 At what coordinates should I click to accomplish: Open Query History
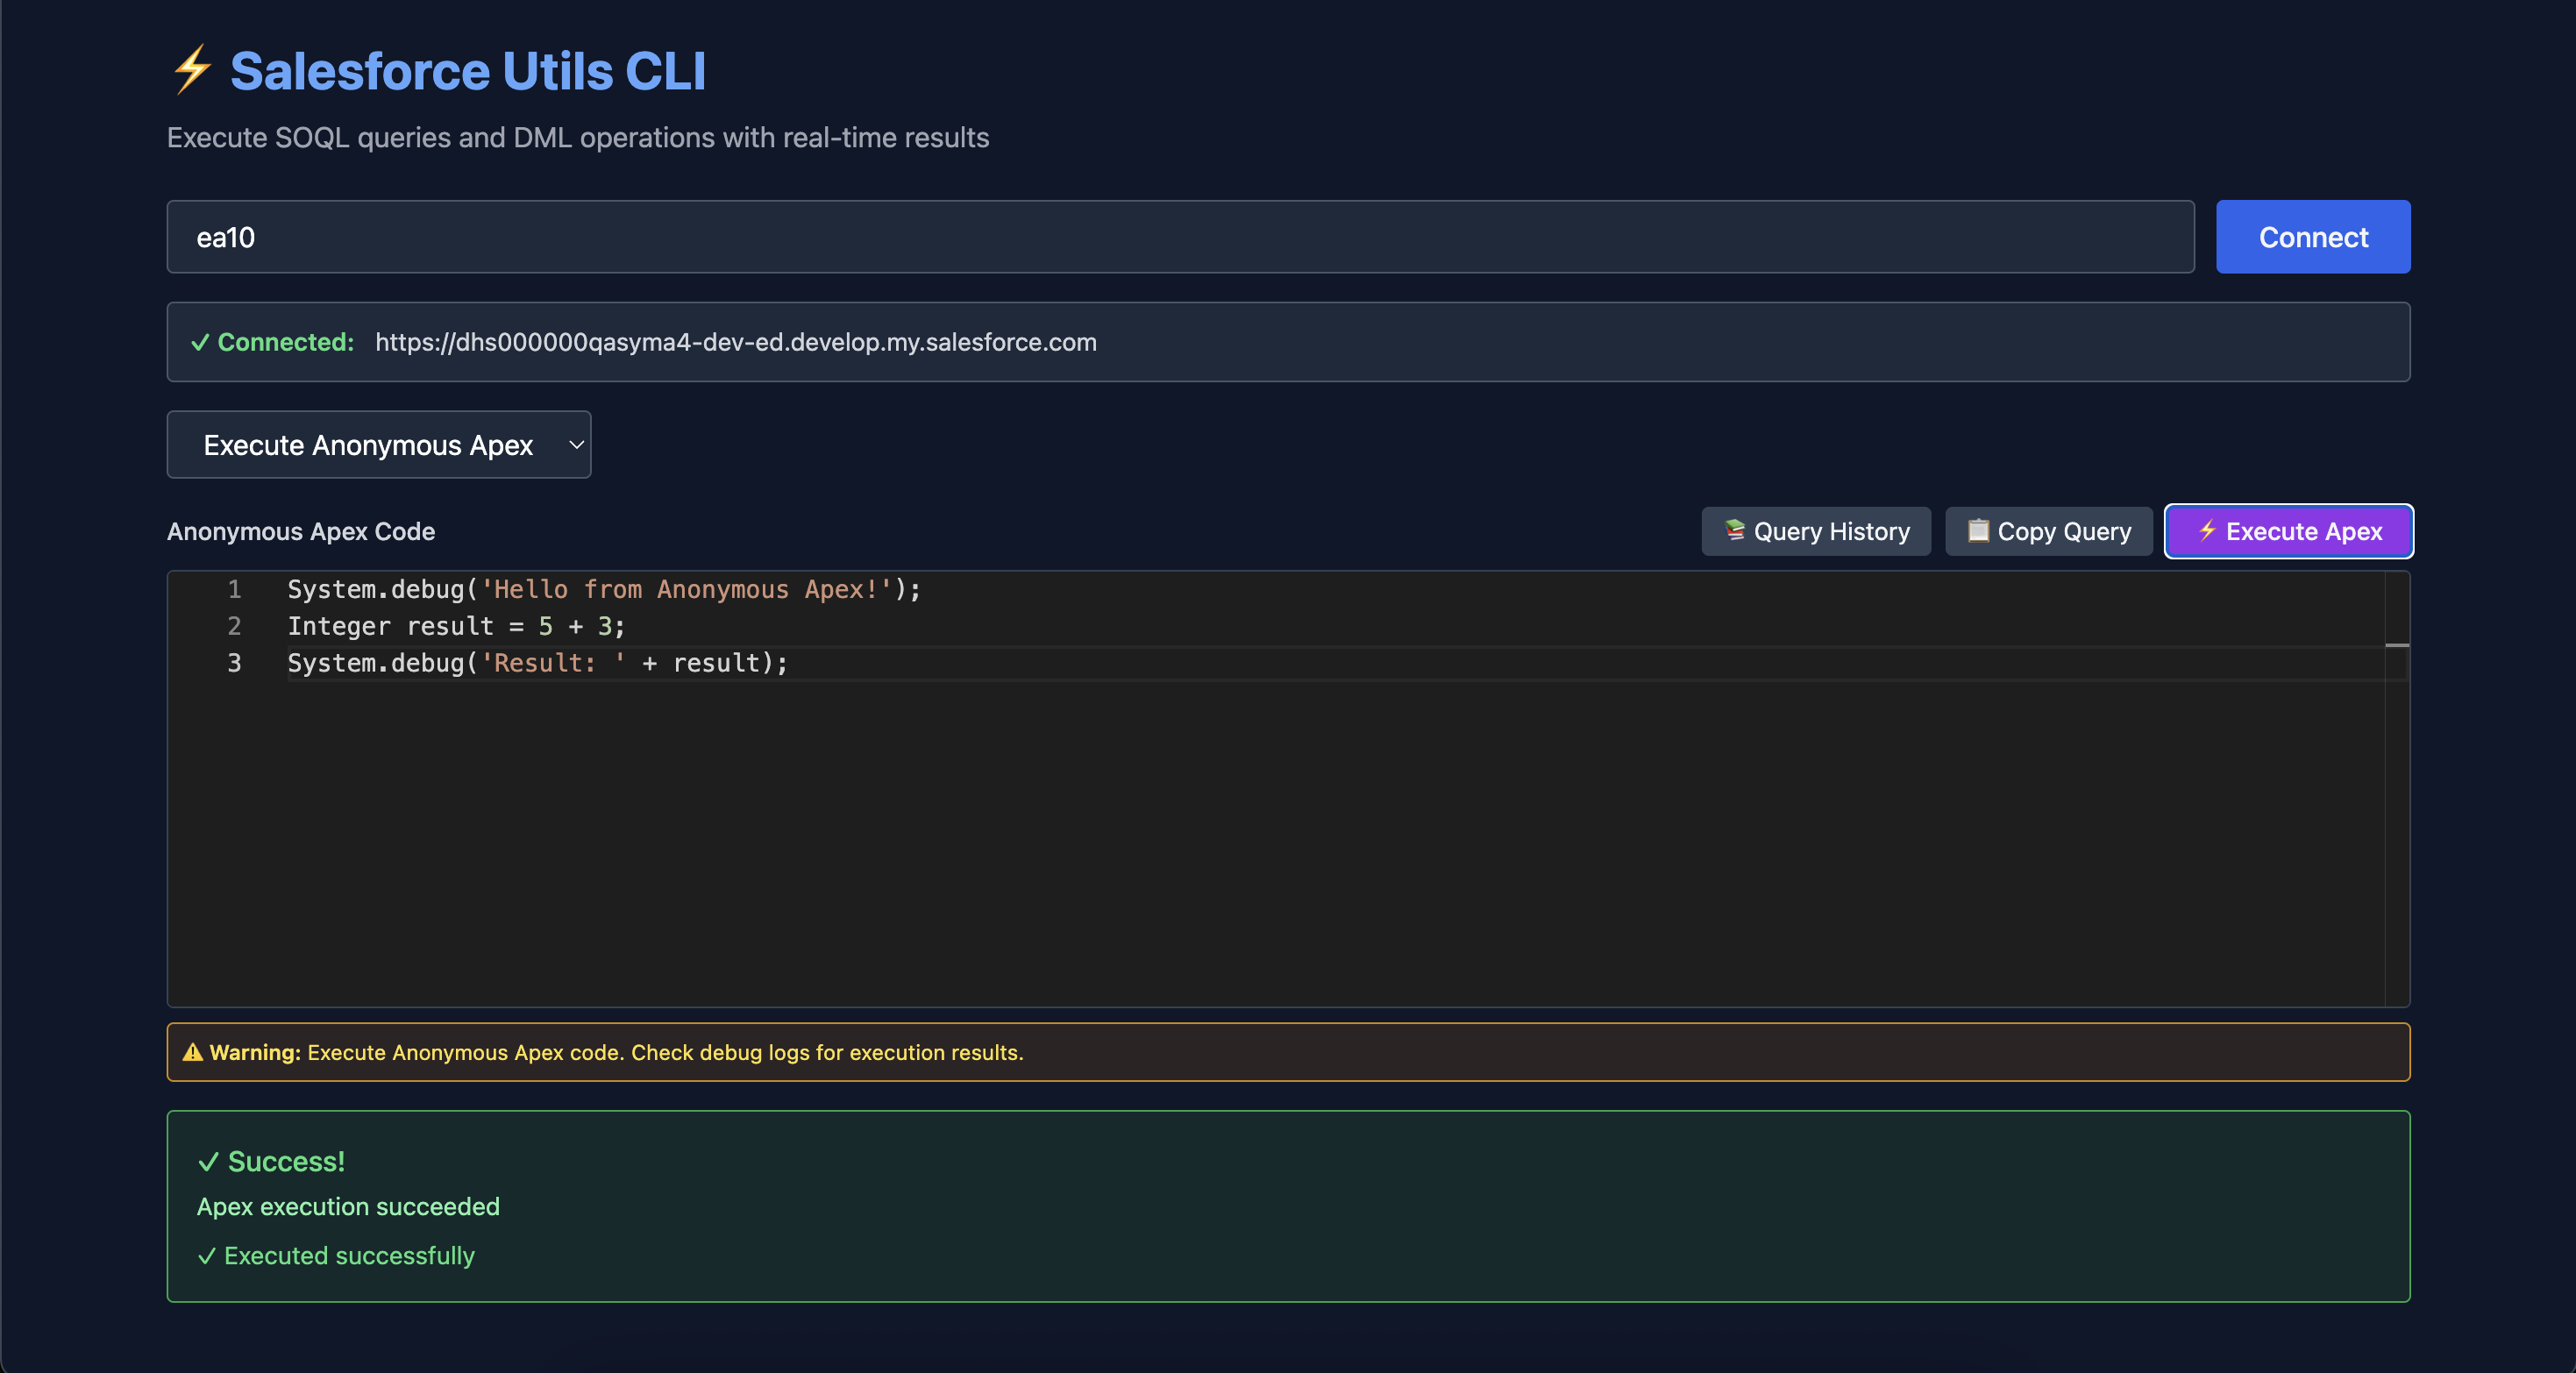pyautogui.click(x=1816, y=531)
